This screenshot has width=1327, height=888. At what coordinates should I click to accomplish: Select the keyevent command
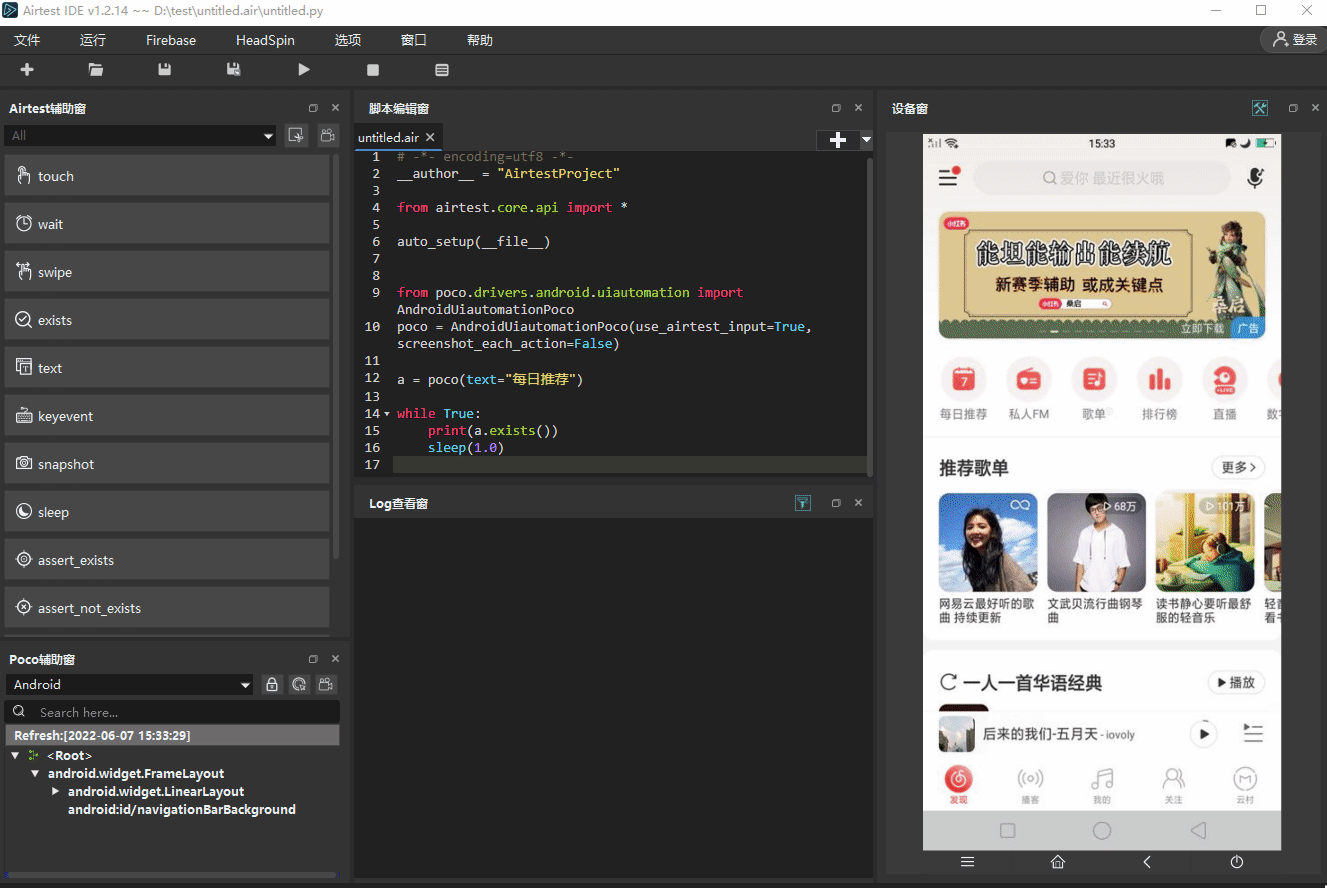click(167, 416)
